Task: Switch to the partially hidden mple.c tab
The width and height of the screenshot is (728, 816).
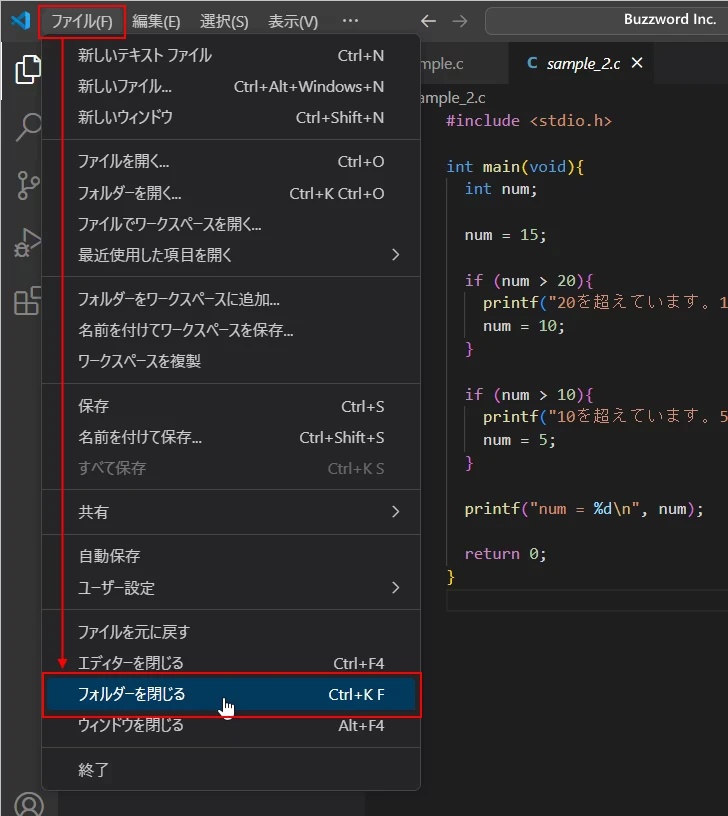Action: pyautogui.click(x=465, y=63)
